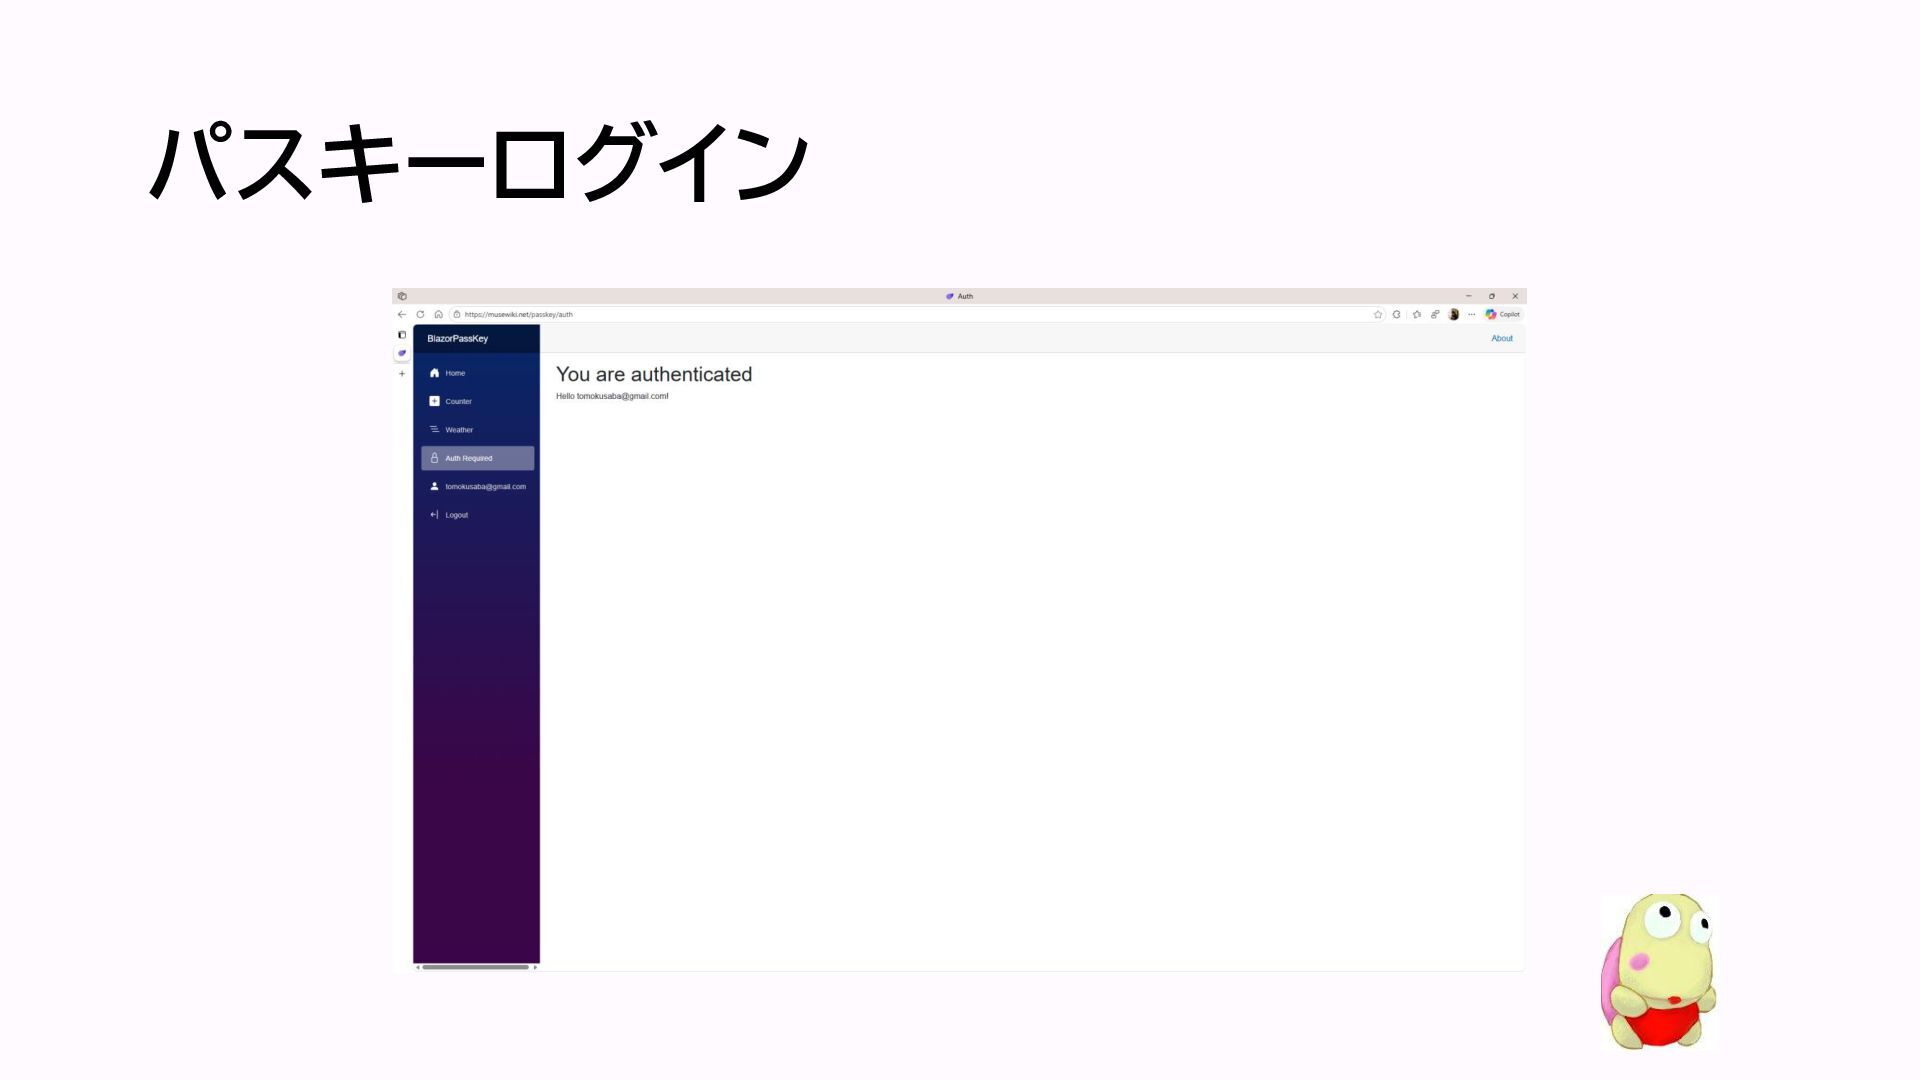Open a new tab with plus icon
The image size is (1920, 1080).
coord(402,374)
